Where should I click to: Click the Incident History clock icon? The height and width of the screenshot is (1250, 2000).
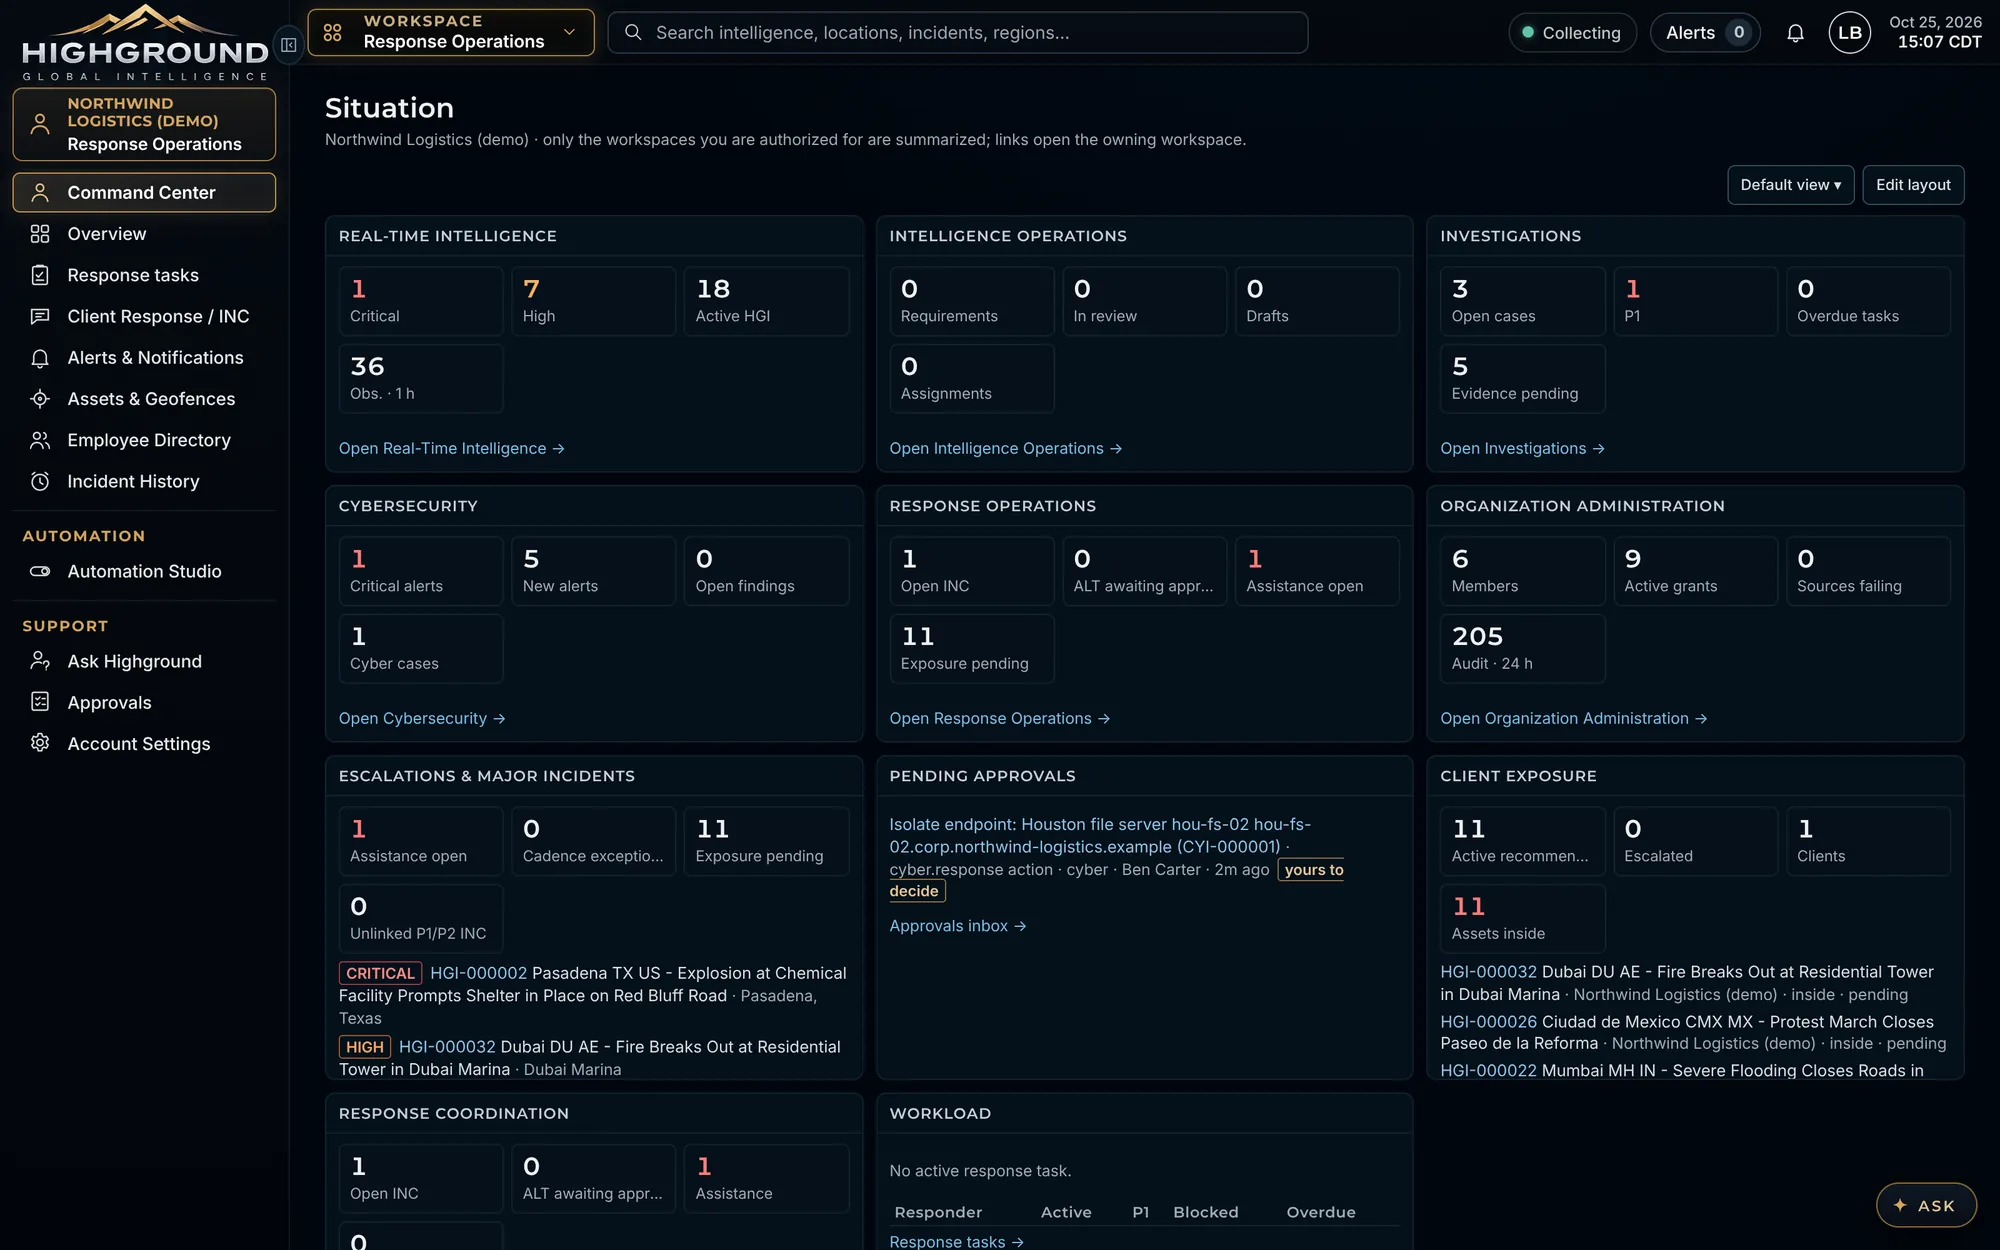click(40, 482)
